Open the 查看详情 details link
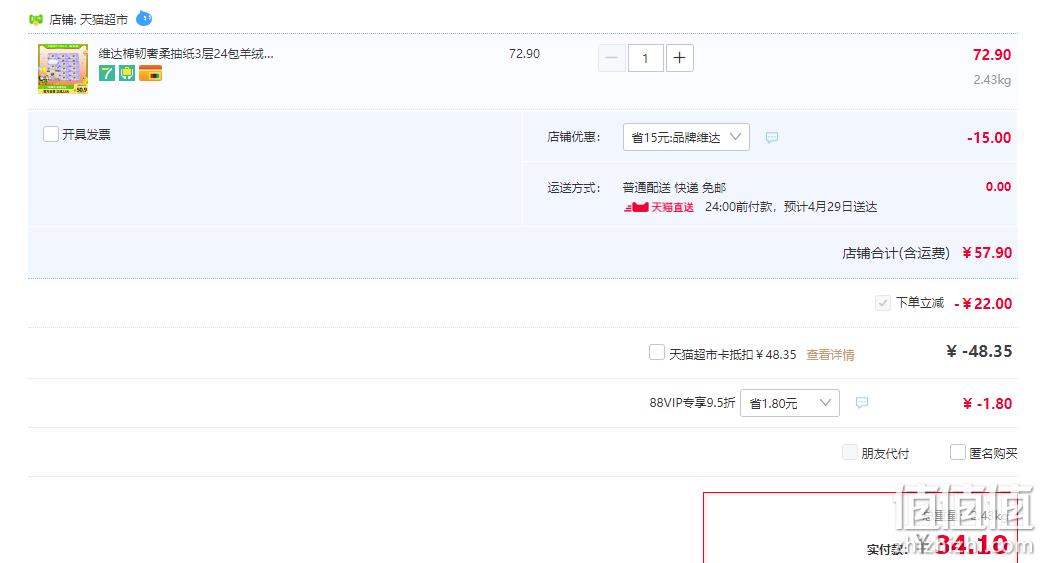The height and width of the screenshot is (563, 1043). [x=830, y=355]
